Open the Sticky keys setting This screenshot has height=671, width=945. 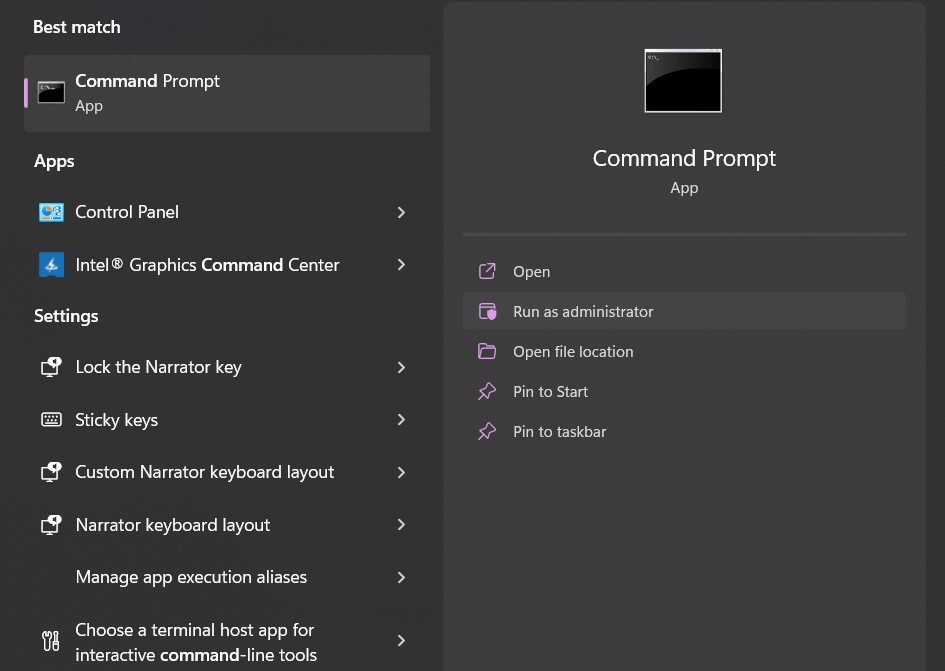227,420
